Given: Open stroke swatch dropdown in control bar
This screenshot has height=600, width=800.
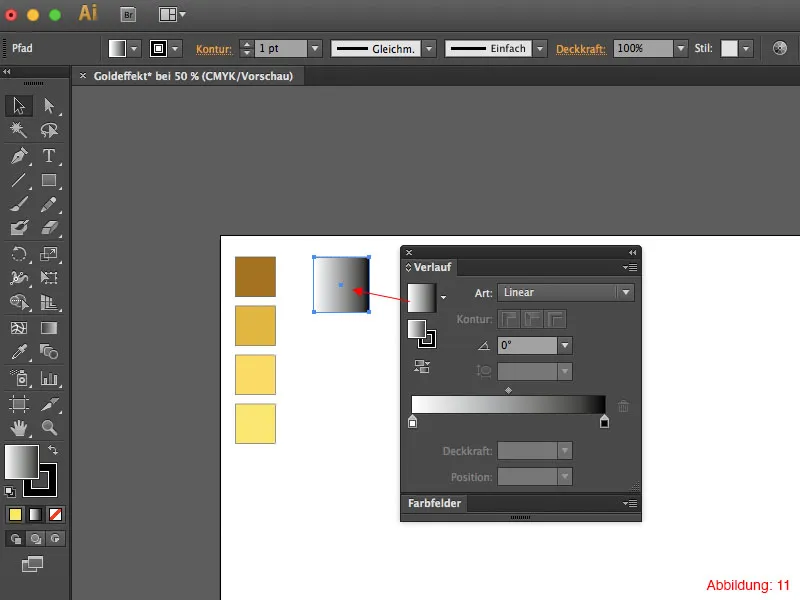Looking at the screenshot, I should click(175, 49).
